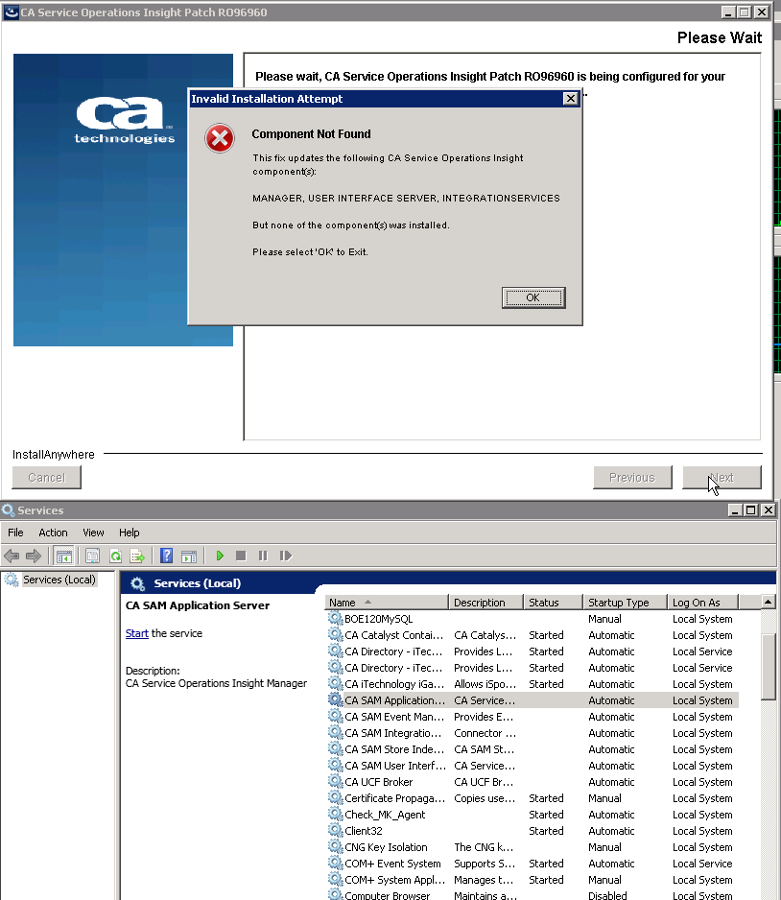This screenshot has height=900, width=781.
Task: Minimize the Services window
Action: click(x=735, y=510)
